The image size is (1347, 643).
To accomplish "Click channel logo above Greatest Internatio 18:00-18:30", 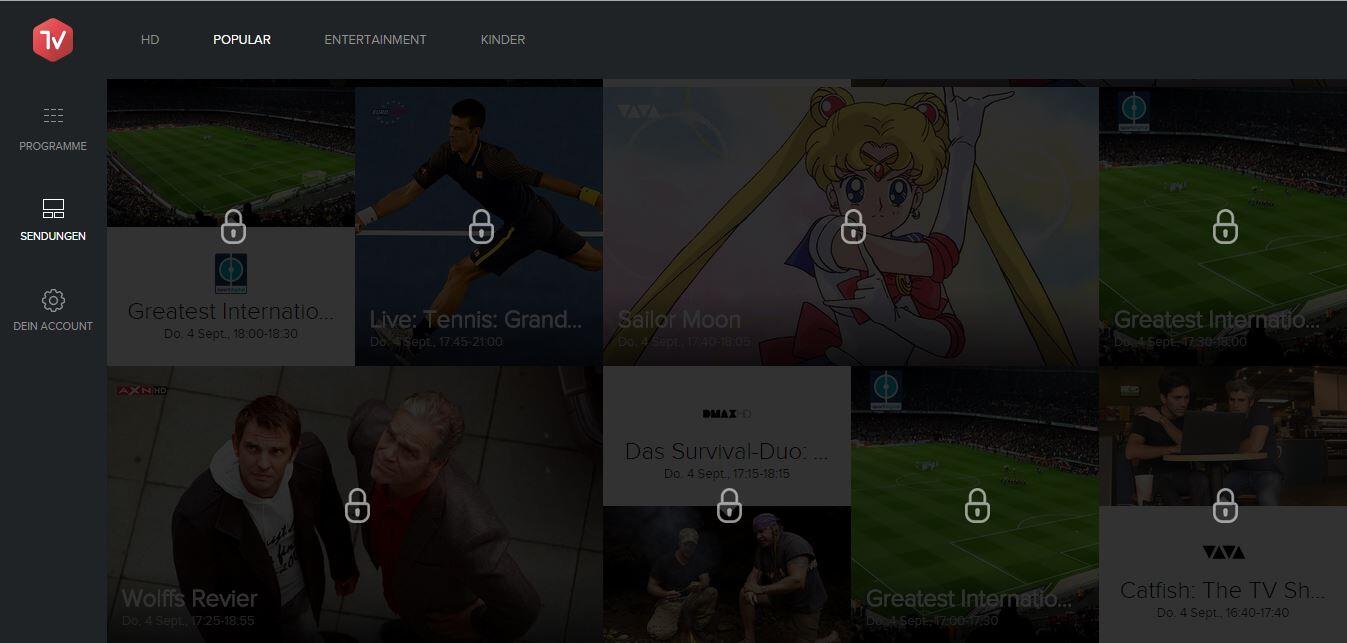I will 231,273.
